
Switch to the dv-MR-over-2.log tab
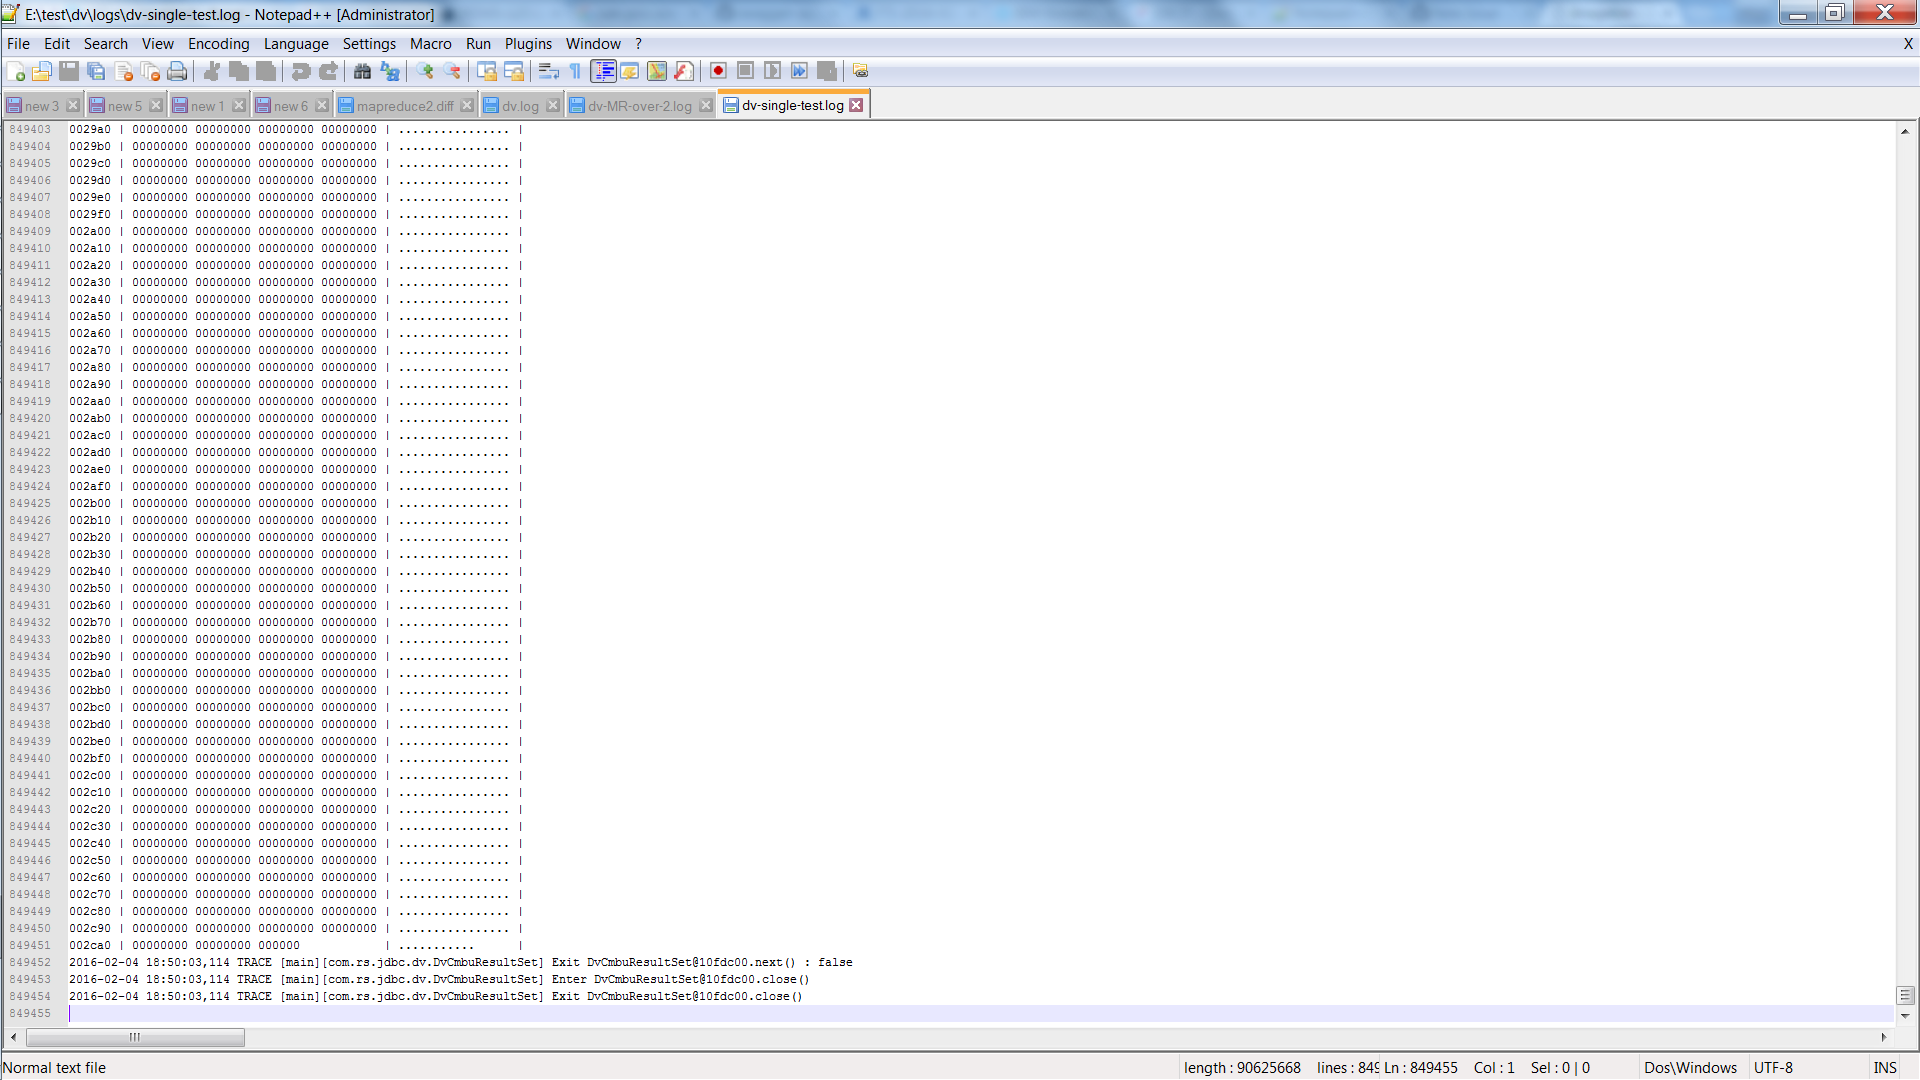coord(639,106)
